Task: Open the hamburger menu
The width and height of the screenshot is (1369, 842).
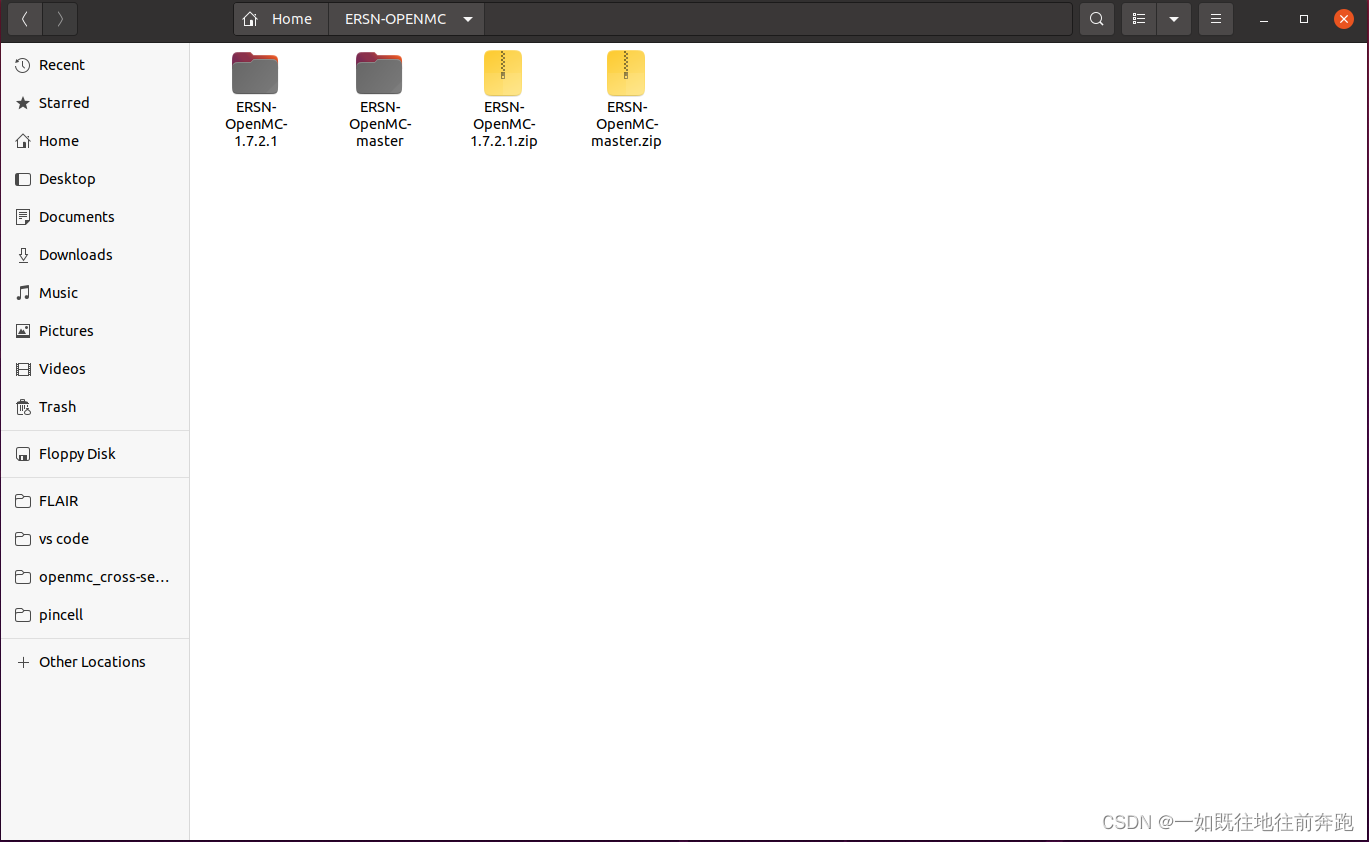Action: (x=1215, y=18)
